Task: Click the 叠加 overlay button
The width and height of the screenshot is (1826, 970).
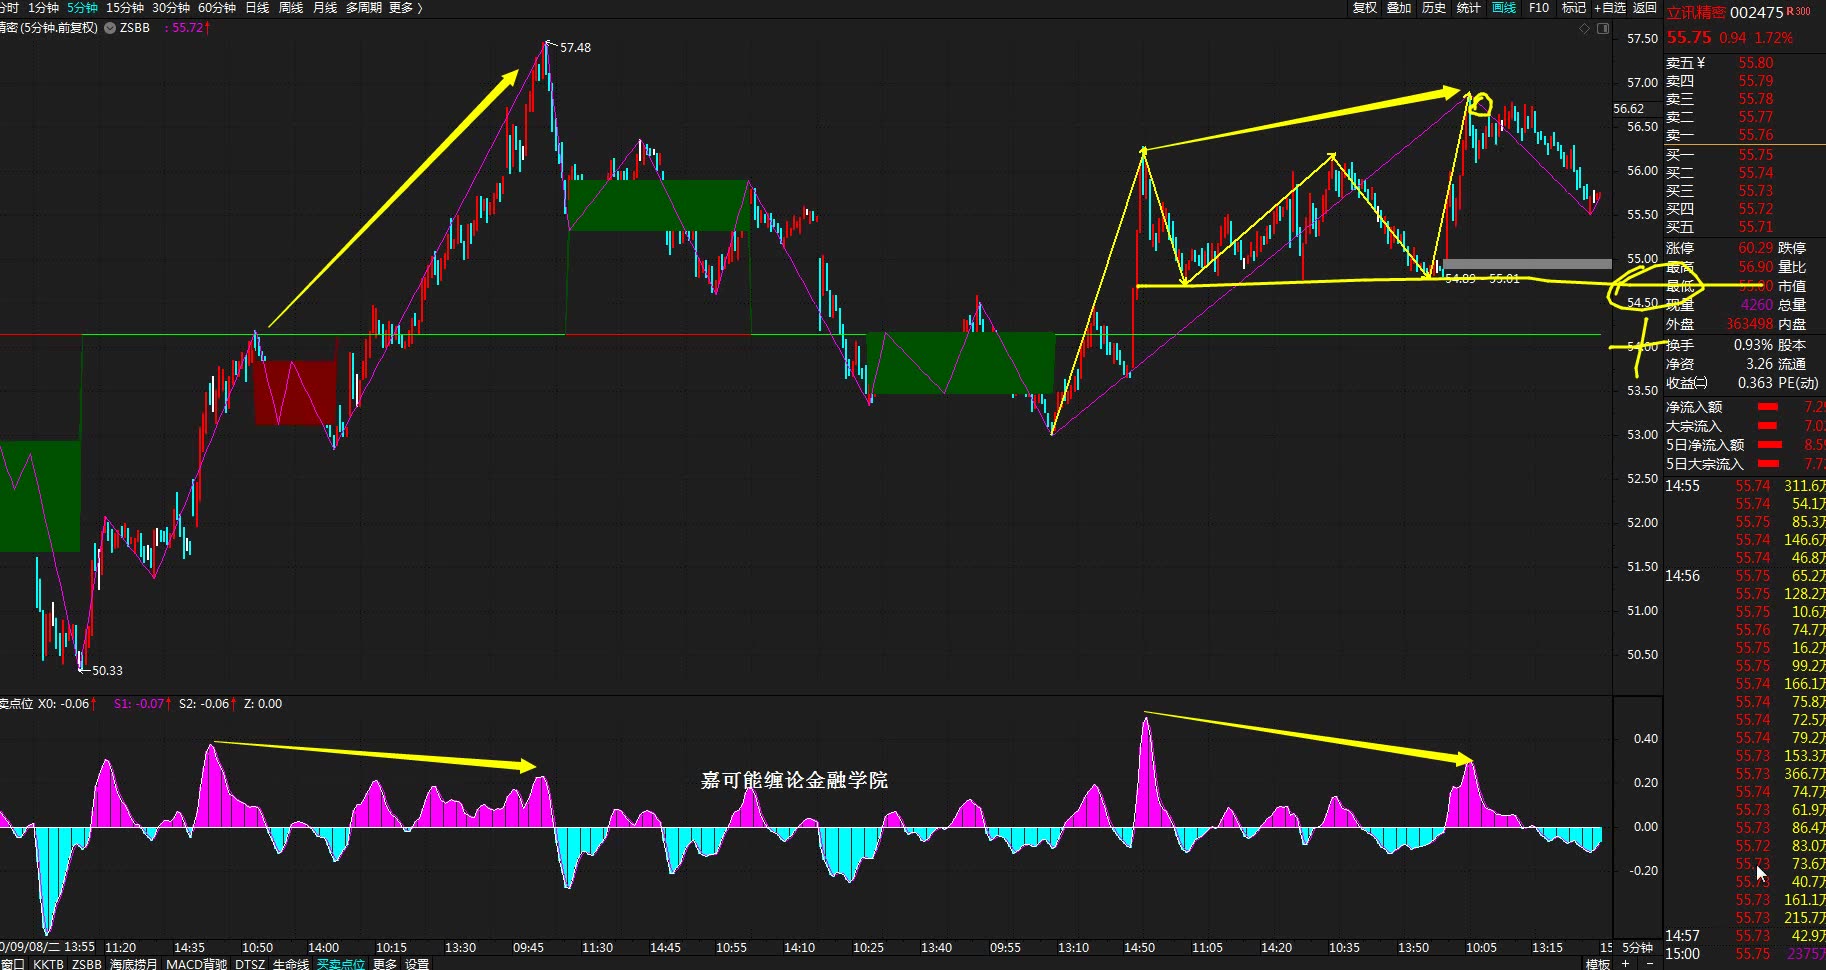Action: 1399,7
